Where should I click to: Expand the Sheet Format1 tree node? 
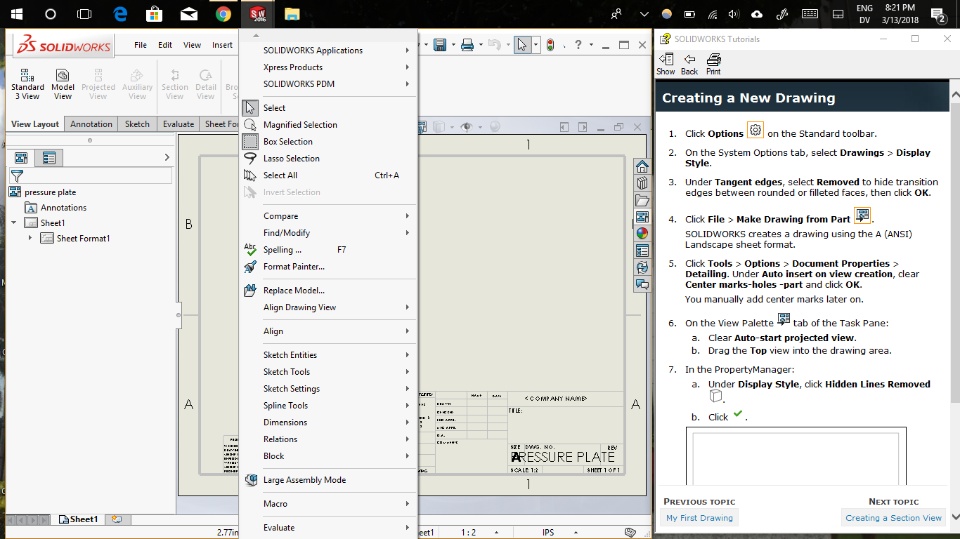click(31, 238)
